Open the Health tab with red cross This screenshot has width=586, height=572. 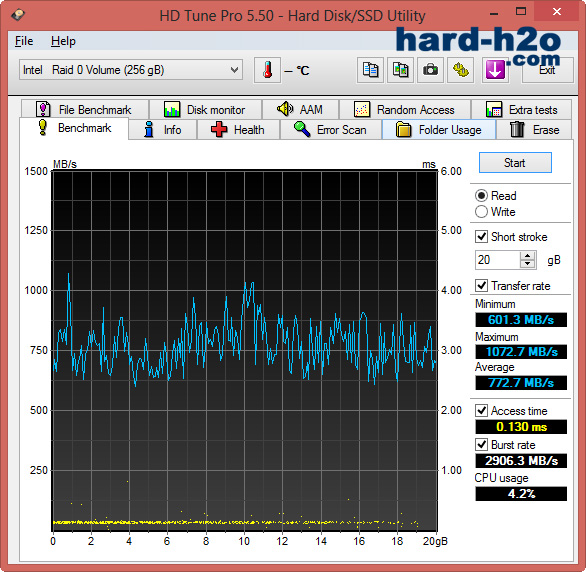coord(238,130)
